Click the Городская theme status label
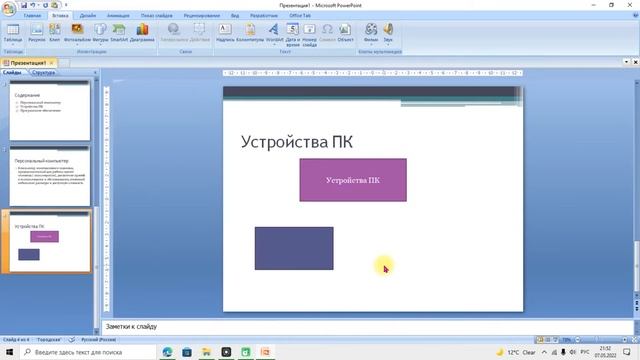Screen dimensions: 640x360 click(49, 340)
